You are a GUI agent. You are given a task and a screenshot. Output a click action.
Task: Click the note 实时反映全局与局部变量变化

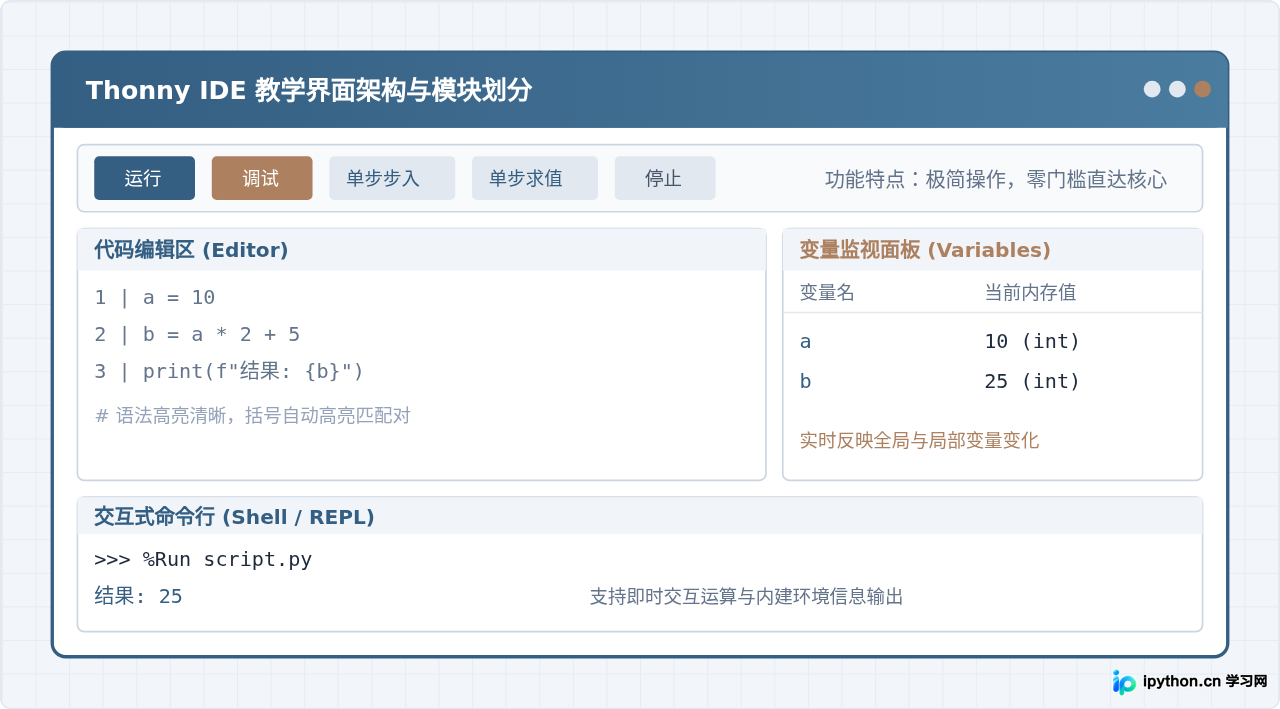pyautogui.click(x=919, y=441)
